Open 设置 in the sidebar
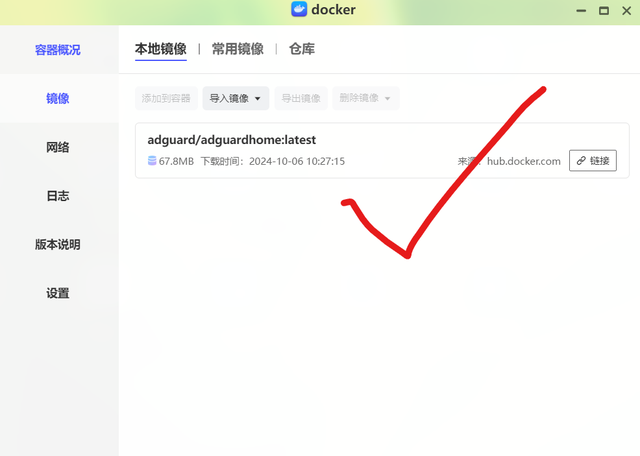The height and width of the screenshot is (456, 640). (x=58, y=293)
